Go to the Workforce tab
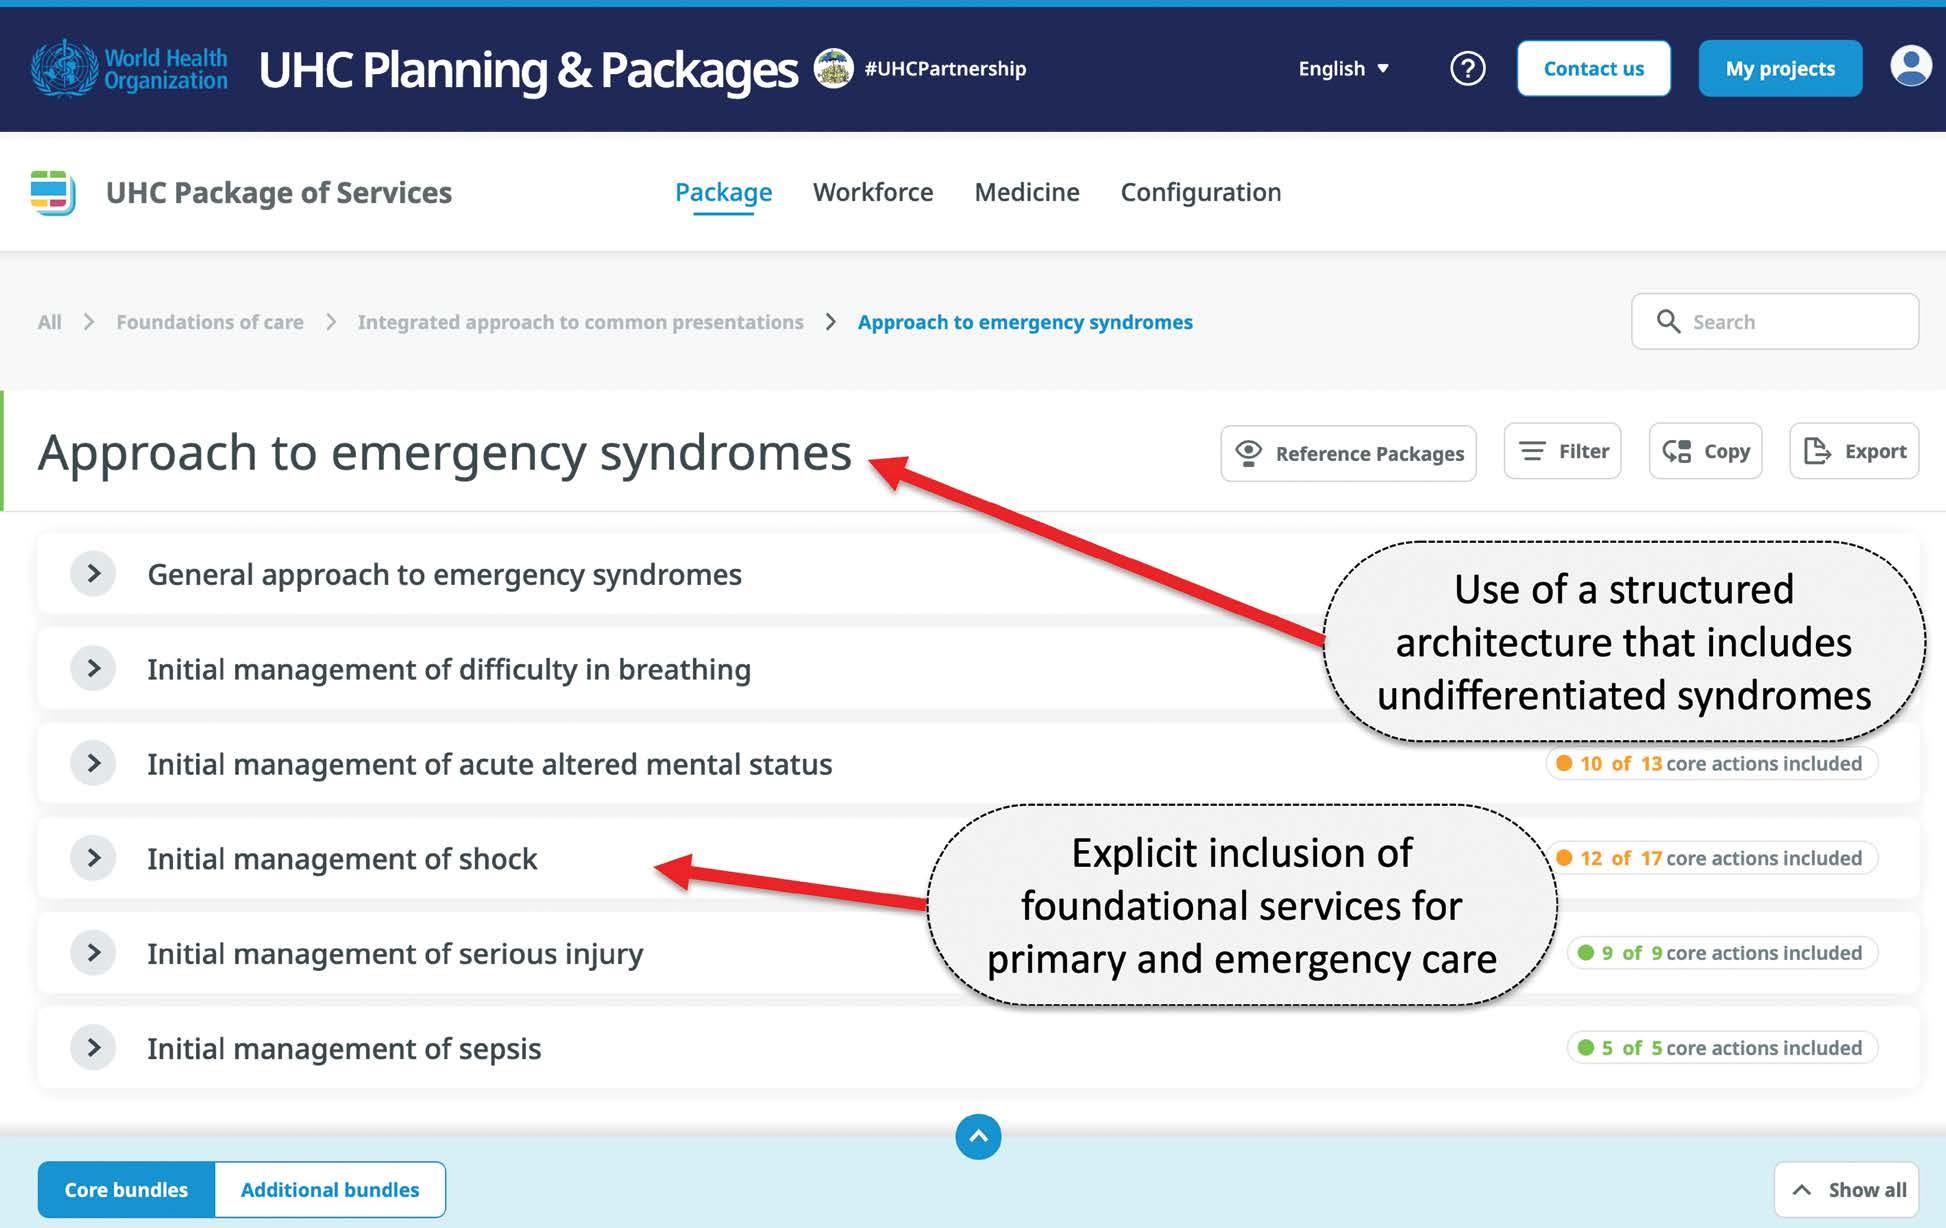The width and height of the screenshot is (1946, 1228). (x=873, y=192)
